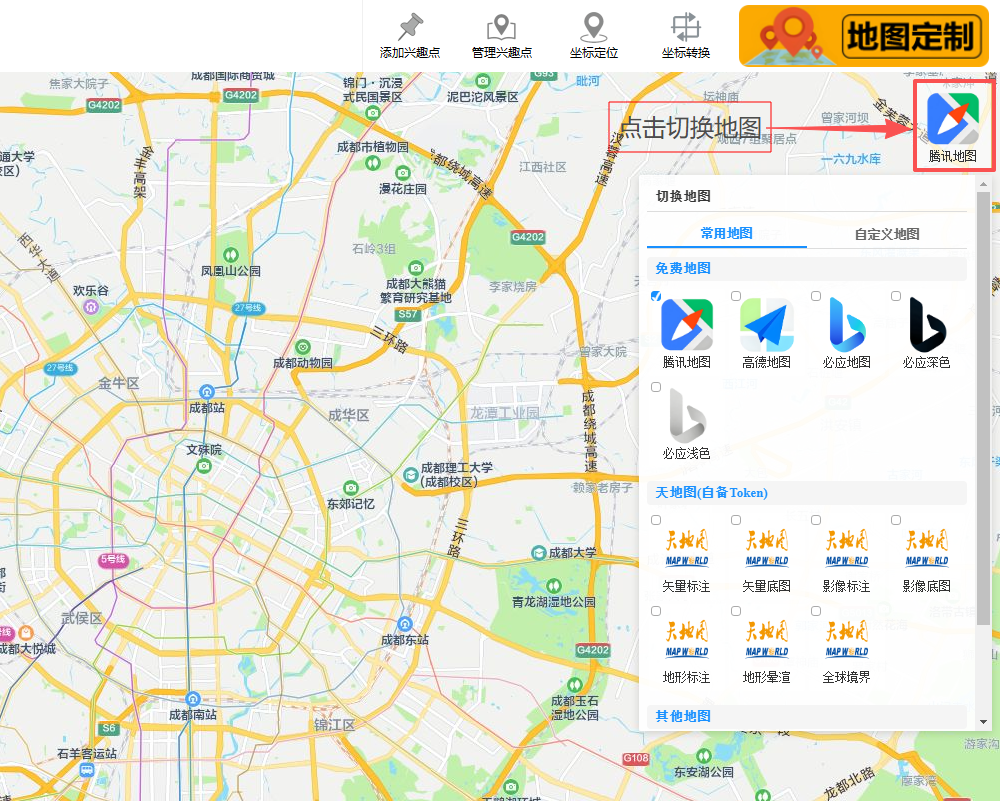Screen dimensions: 1000x801
Task: Click the 天地图(自备Token) section header
Action: pyautogui.click(x=807, y=492)
